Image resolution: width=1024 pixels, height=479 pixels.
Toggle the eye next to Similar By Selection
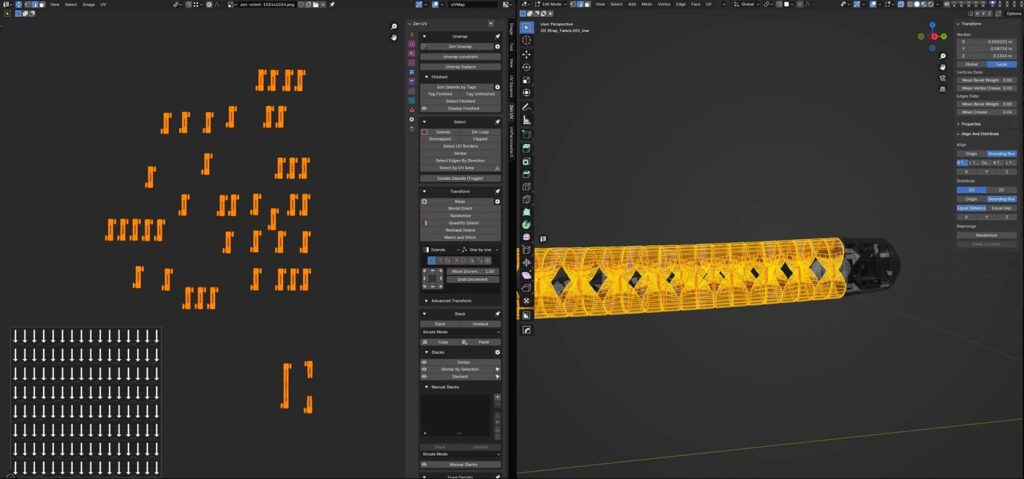[424, 369]
